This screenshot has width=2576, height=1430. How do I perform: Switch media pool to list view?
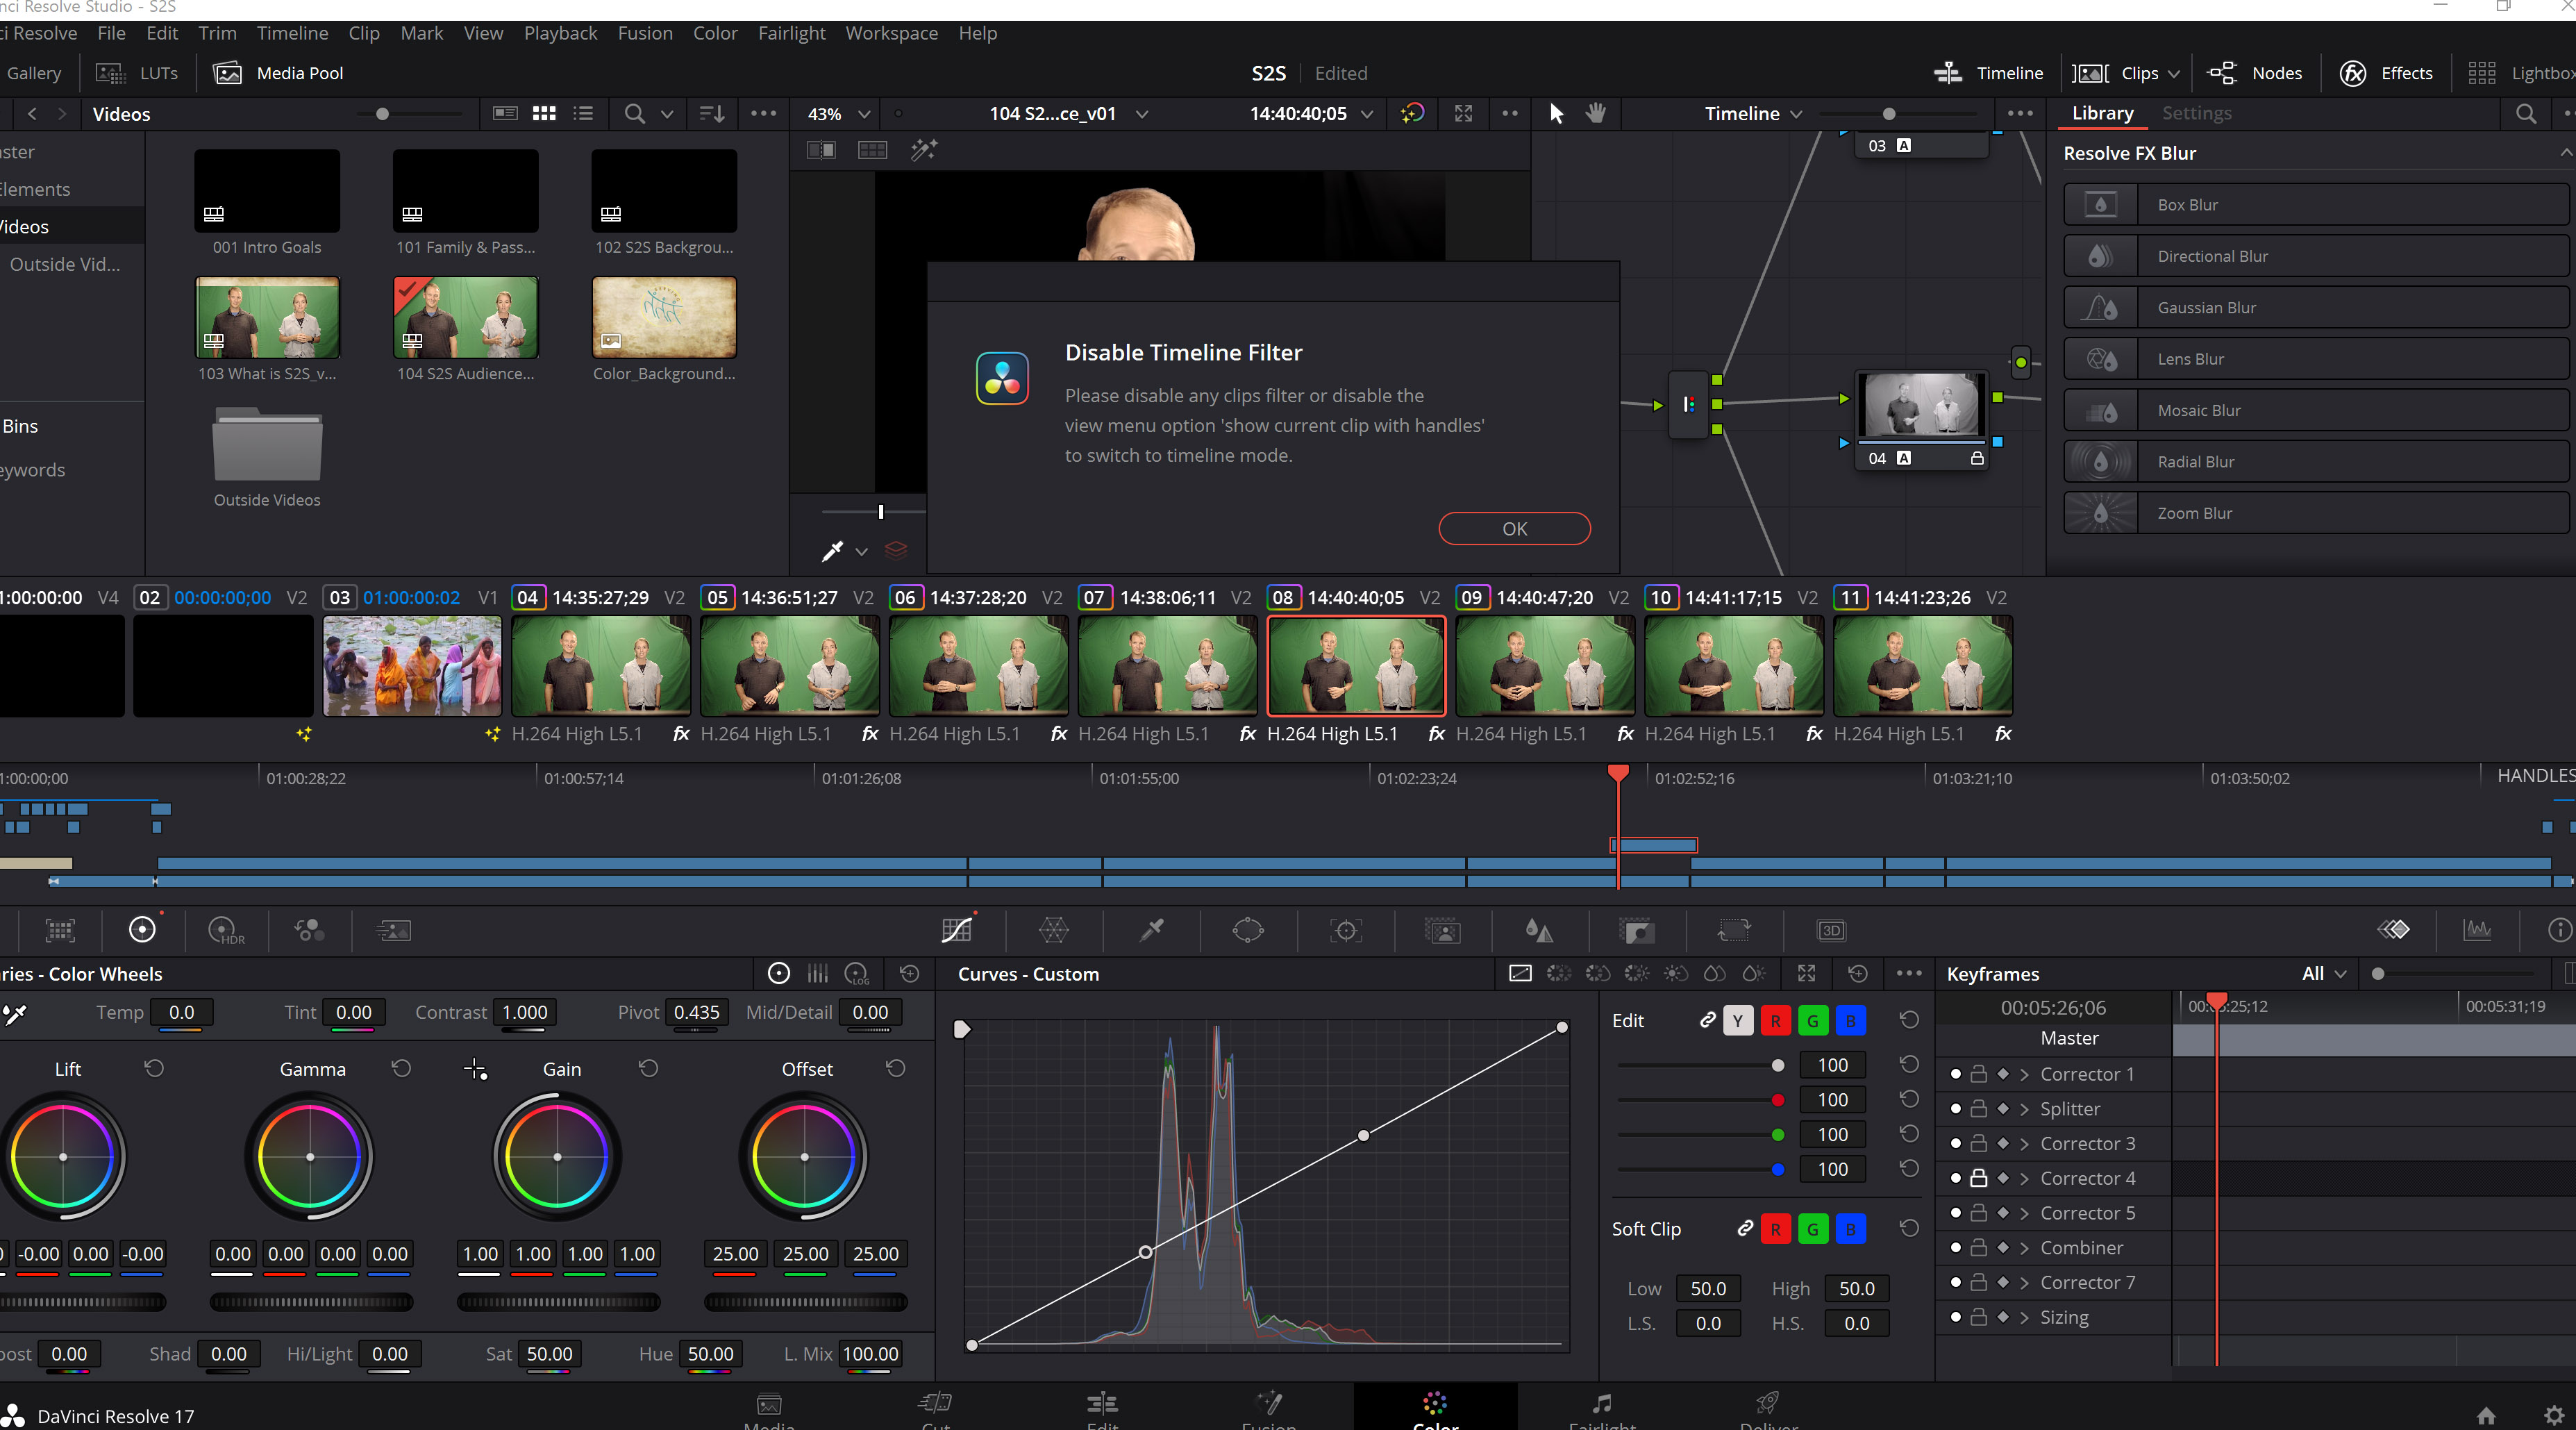[583, 114]
